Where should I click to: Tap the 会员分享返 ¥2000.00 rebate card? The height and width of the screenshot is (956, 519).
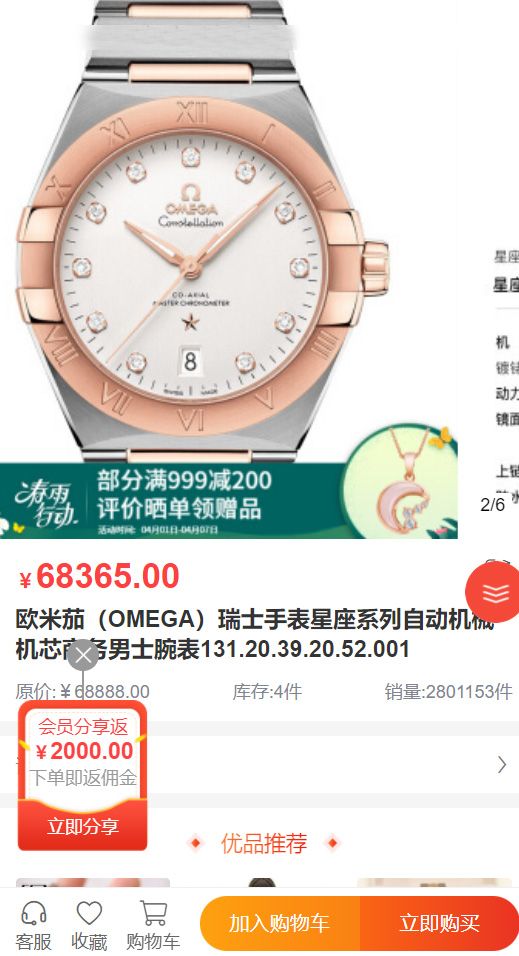[x=83, y=752]
